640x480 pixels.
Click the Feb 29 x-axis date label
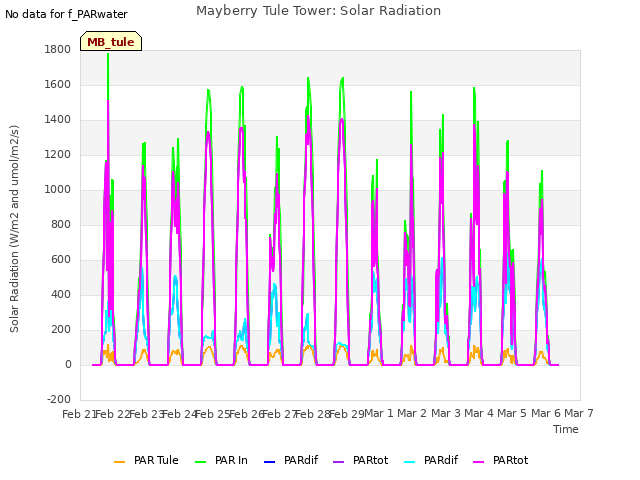(x=347, y=414)
